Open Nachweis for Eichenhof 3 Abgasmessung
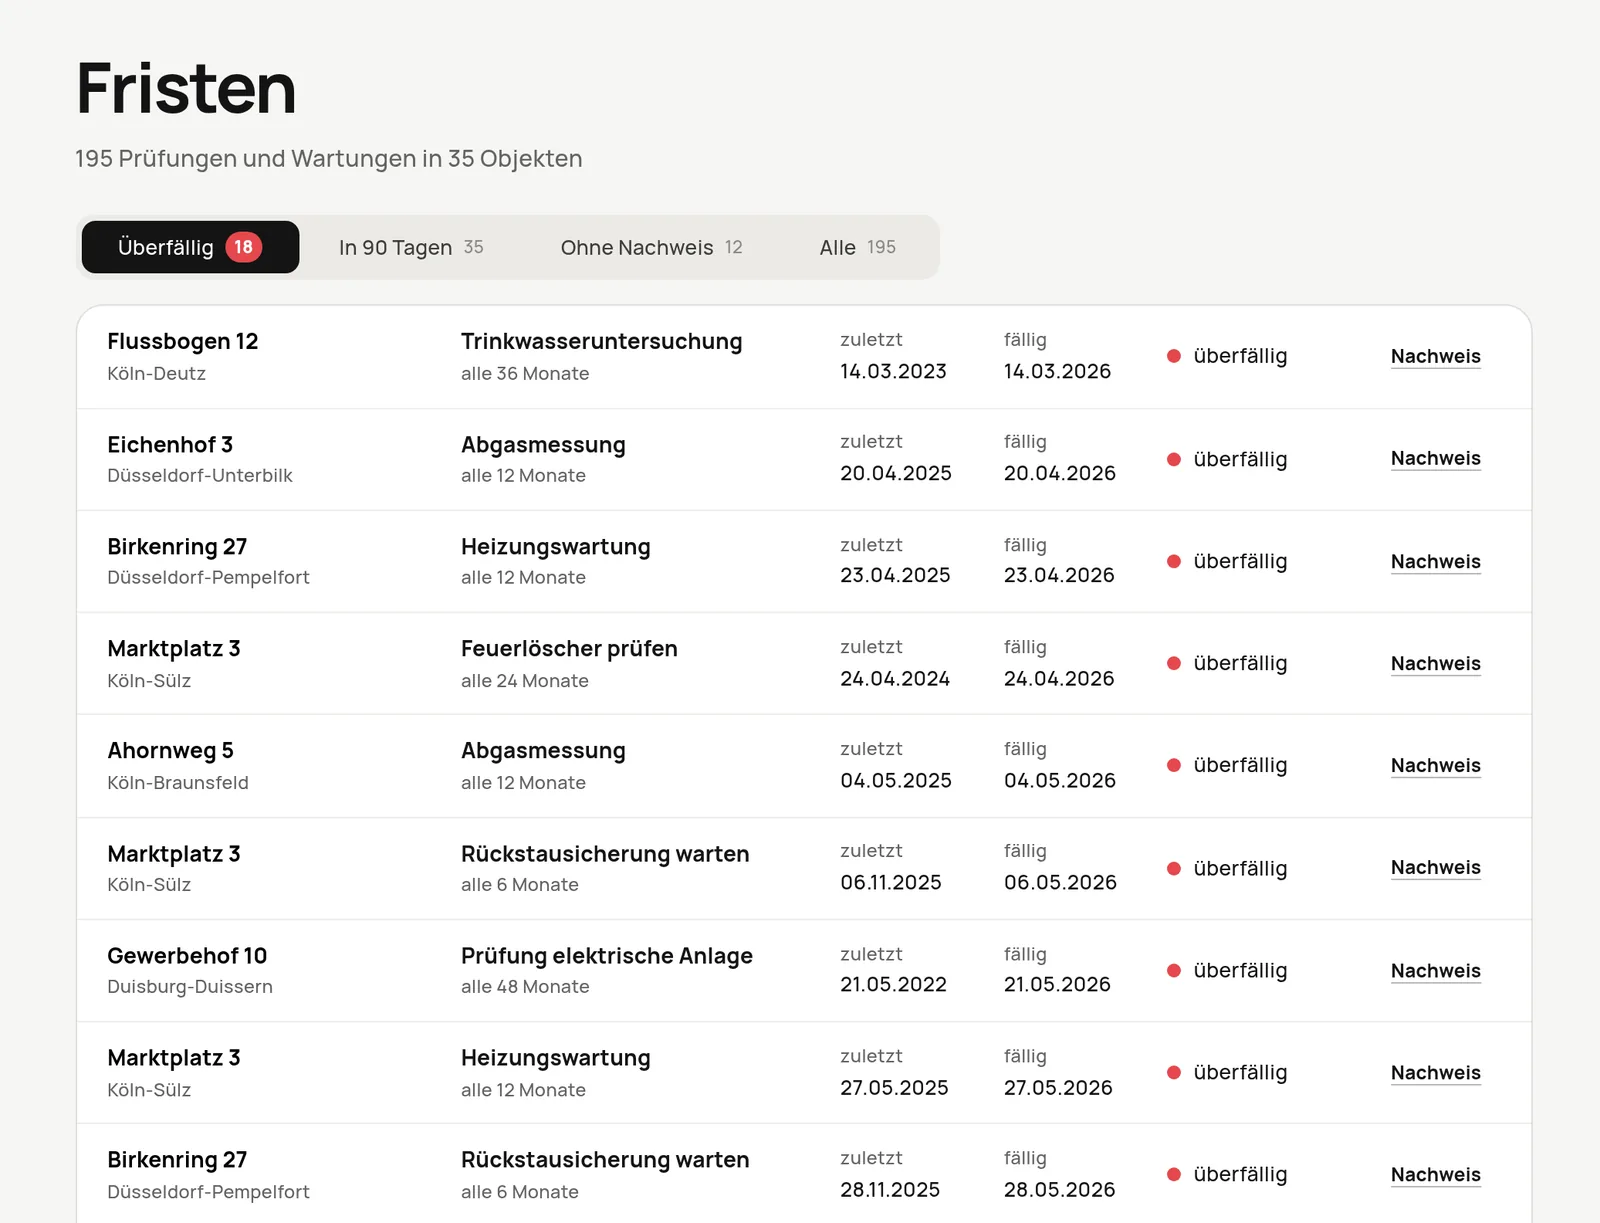Image resolution: width=1600 pixels, height=1223 pixels. (1435, 458)
